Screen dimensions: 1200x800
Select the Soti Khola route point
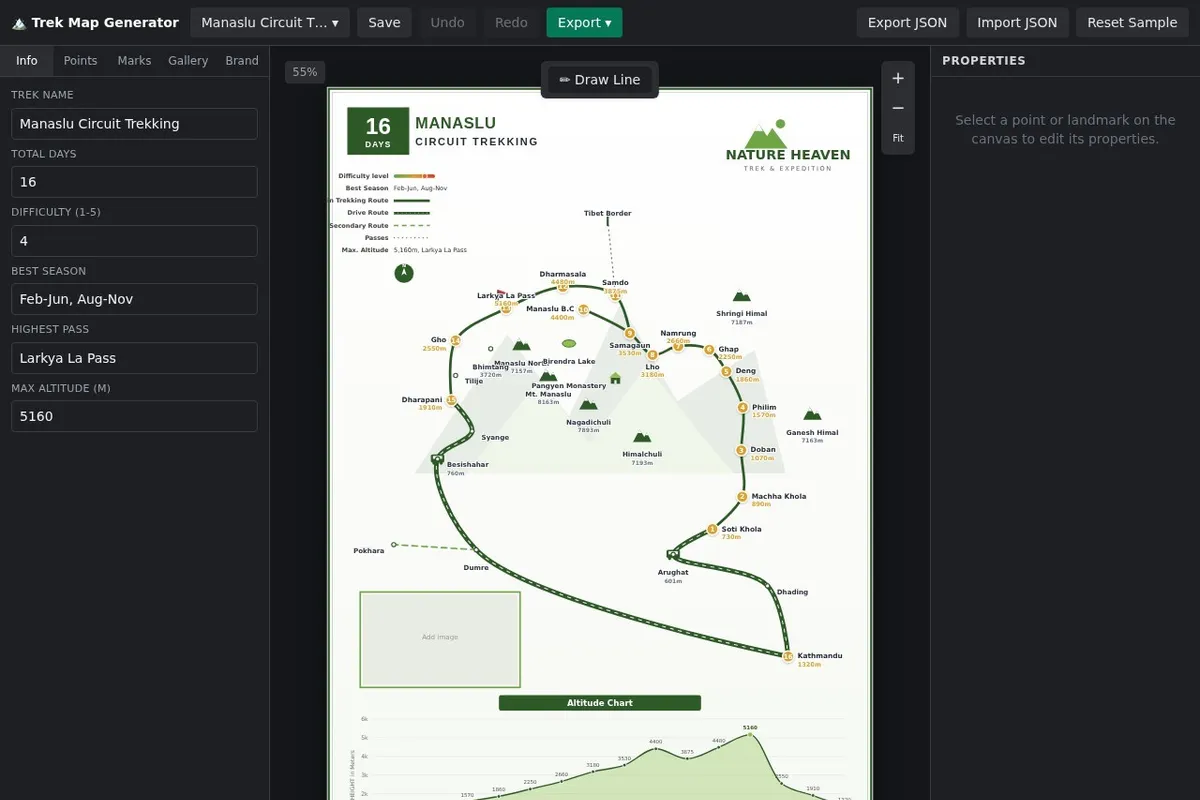[712, 529]
